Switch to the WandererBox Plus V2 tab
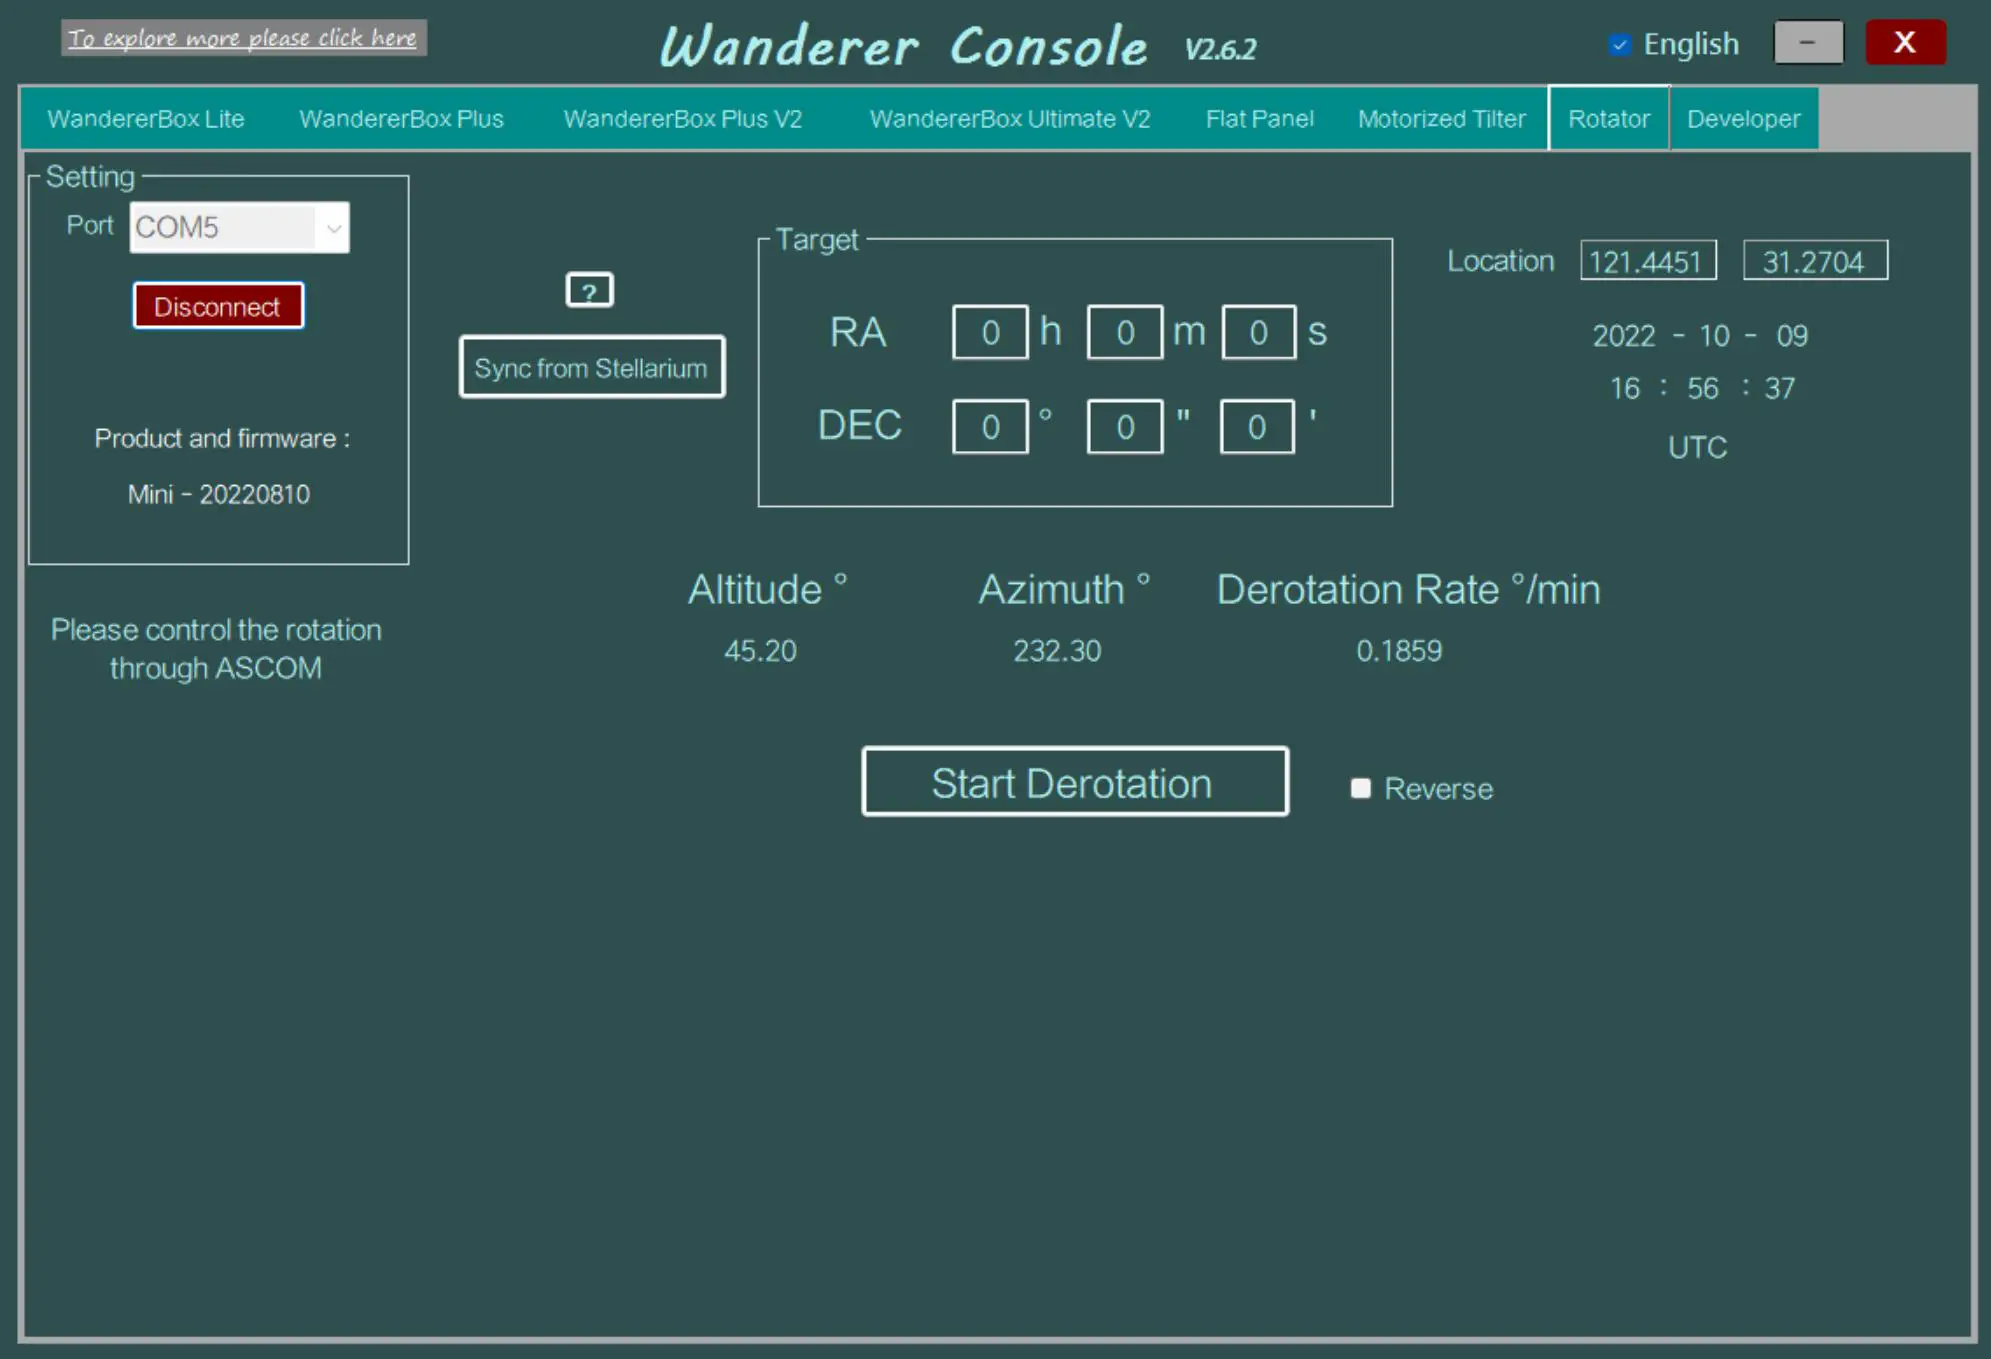The height and width of the screenshot is (1359, 1991). tap(683, 118)
